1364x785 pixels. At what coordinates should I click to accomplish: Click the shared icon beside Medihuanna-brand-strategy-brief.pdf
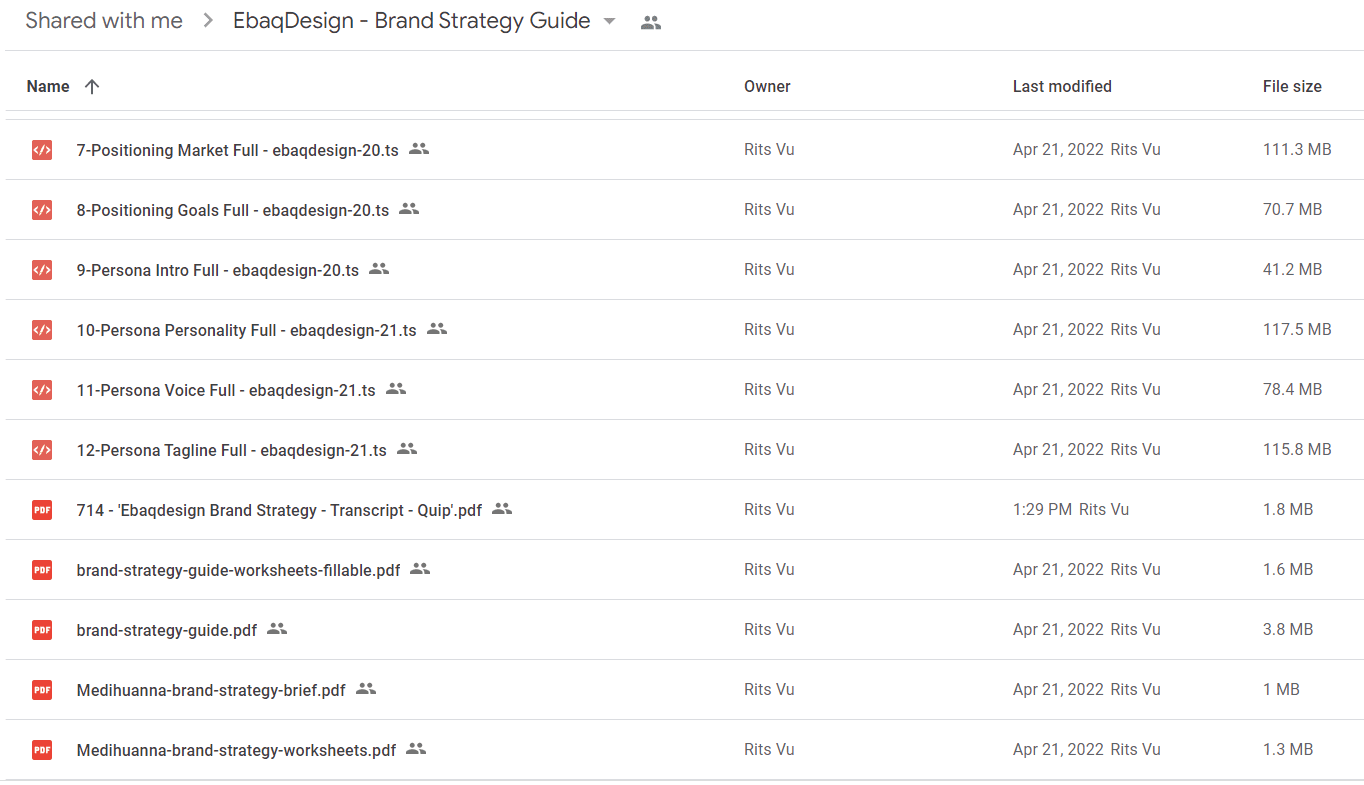366,689
